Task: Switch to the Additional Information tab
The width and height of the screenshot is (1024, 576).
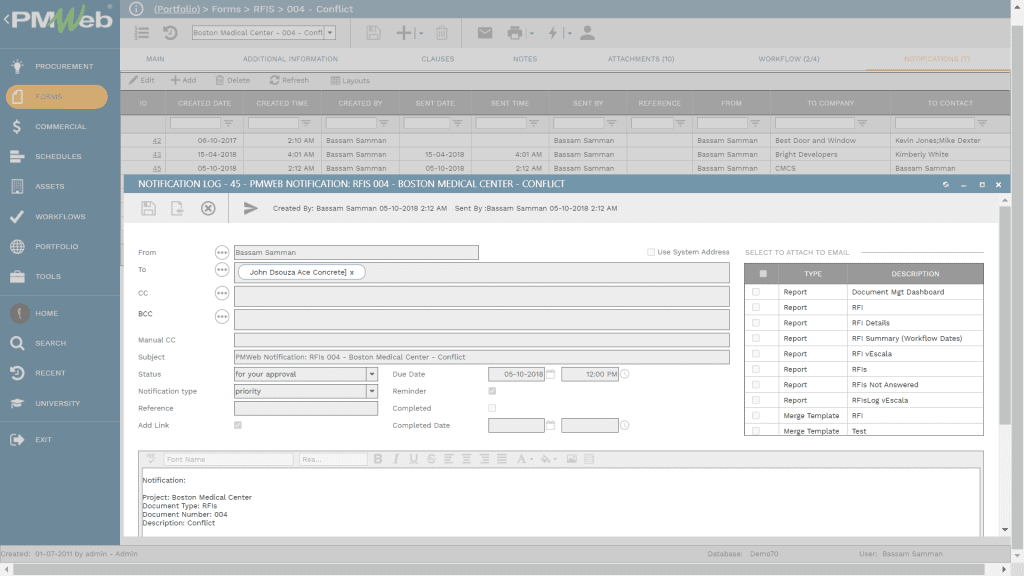Action: point(290,59)
